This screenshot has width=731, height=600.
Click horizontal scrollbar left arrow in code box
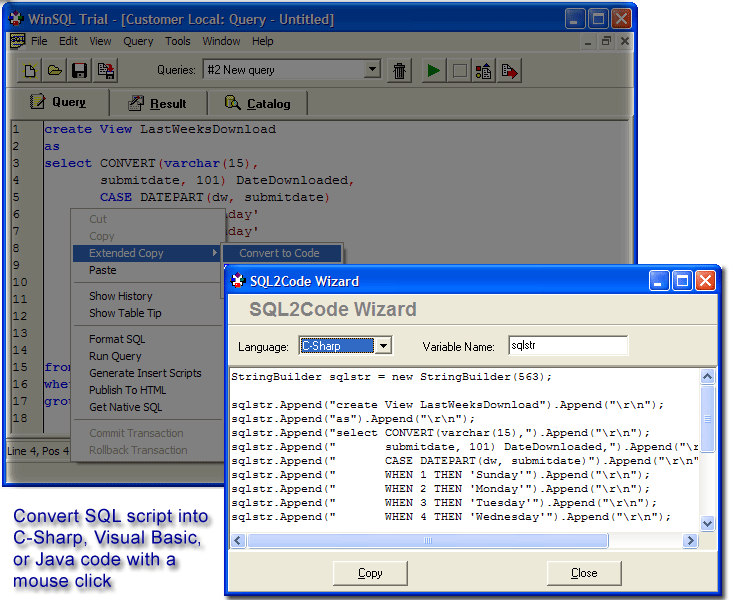[x=238, y=540]
